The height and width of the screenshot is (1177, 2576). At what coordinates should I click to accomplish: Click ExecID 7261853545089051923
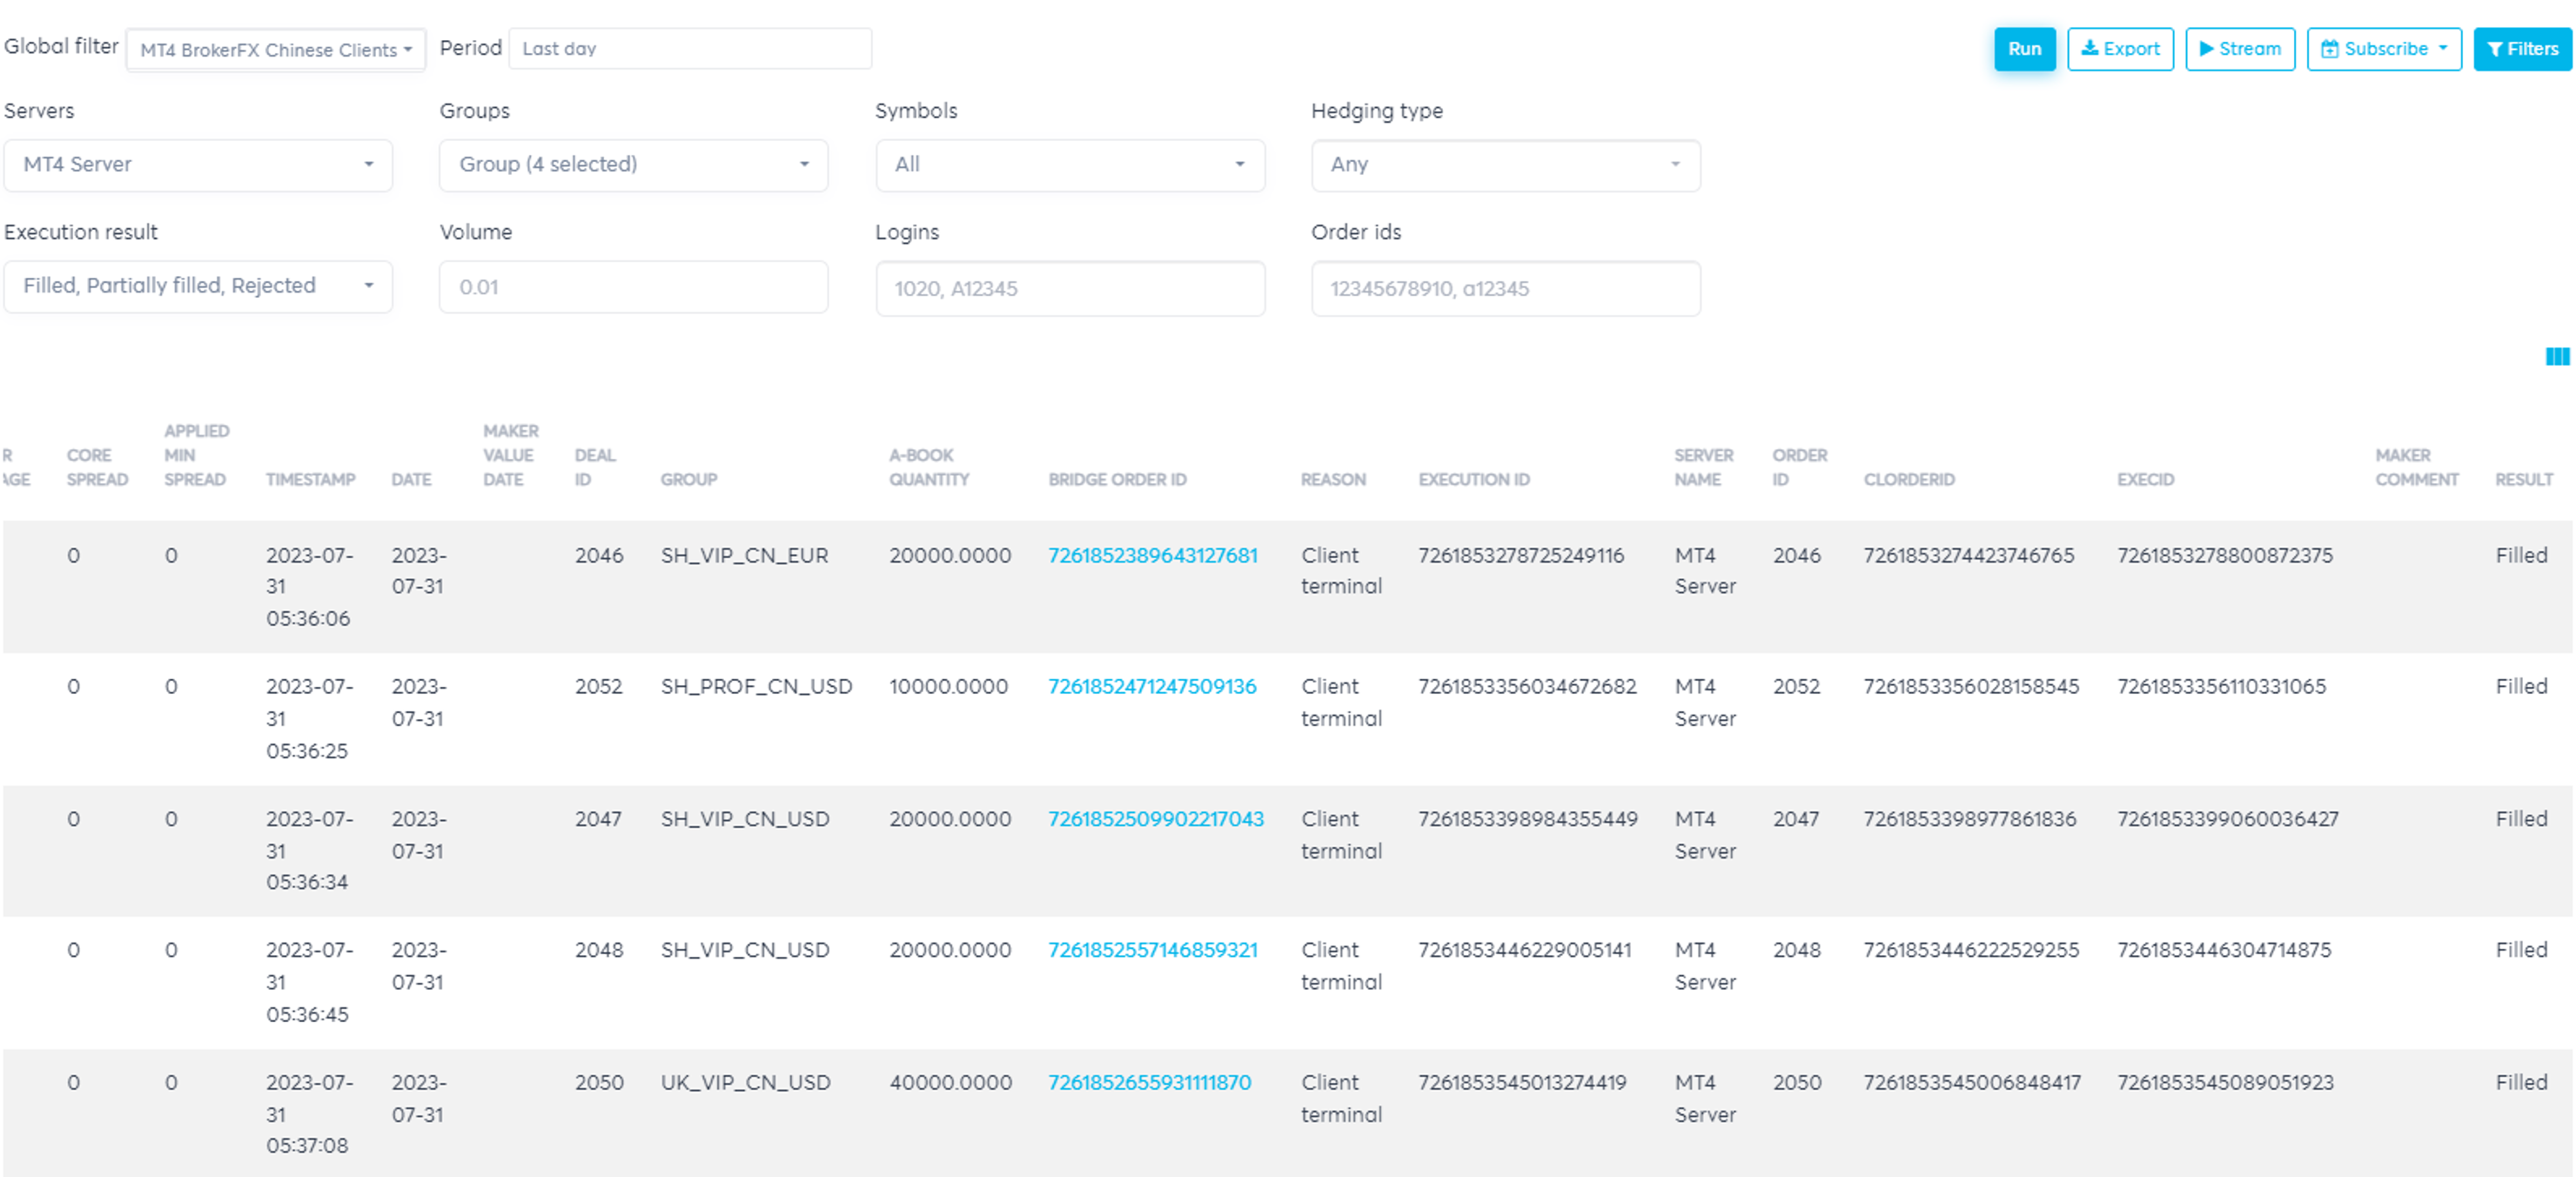[2225, 1083]
